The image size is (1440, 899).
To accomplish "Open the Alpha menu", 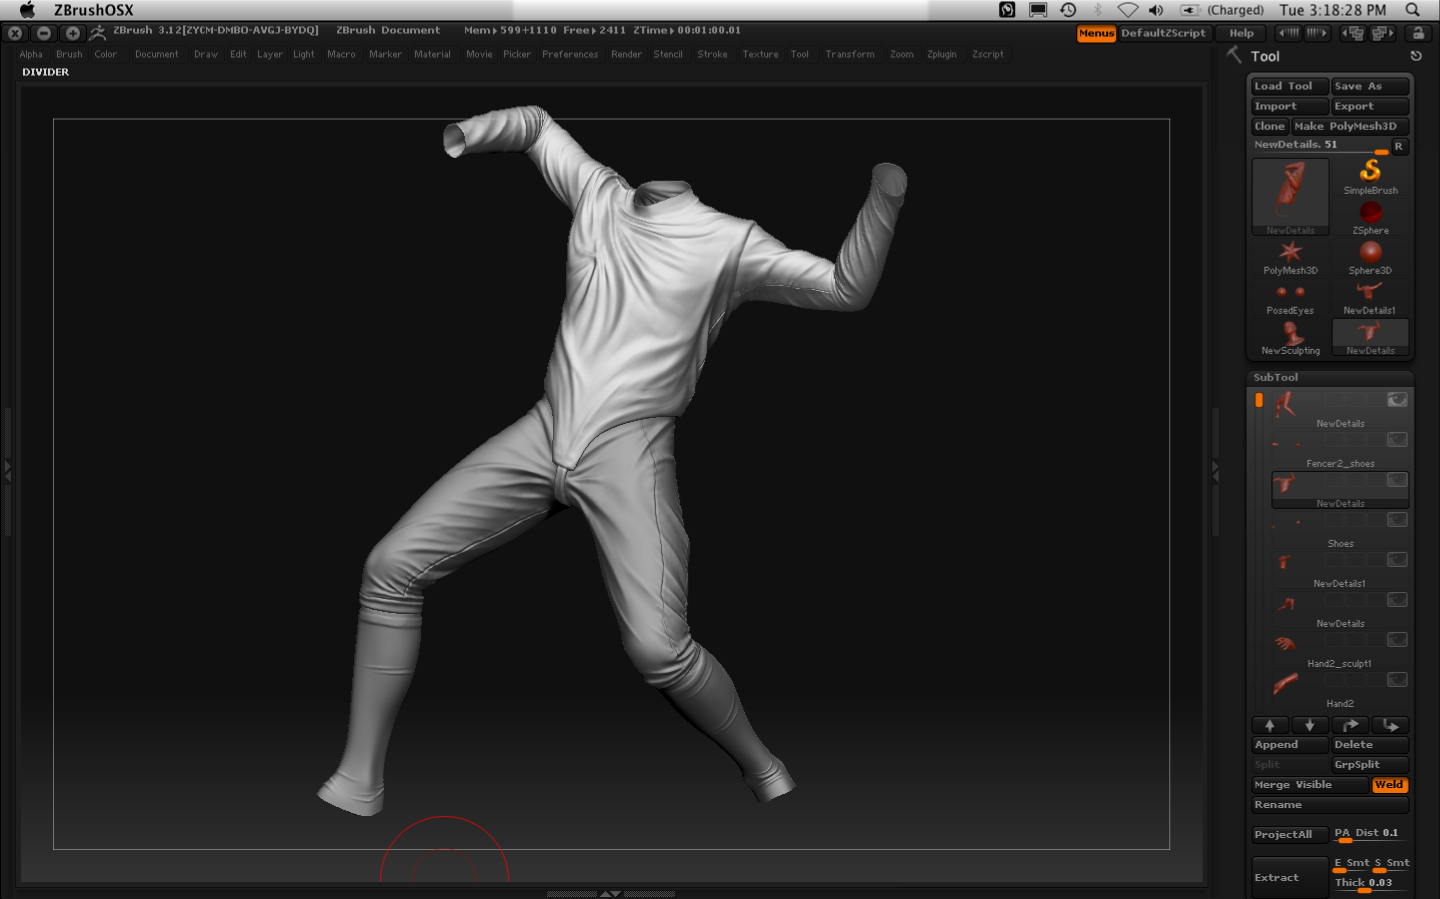I will point(31,54).
